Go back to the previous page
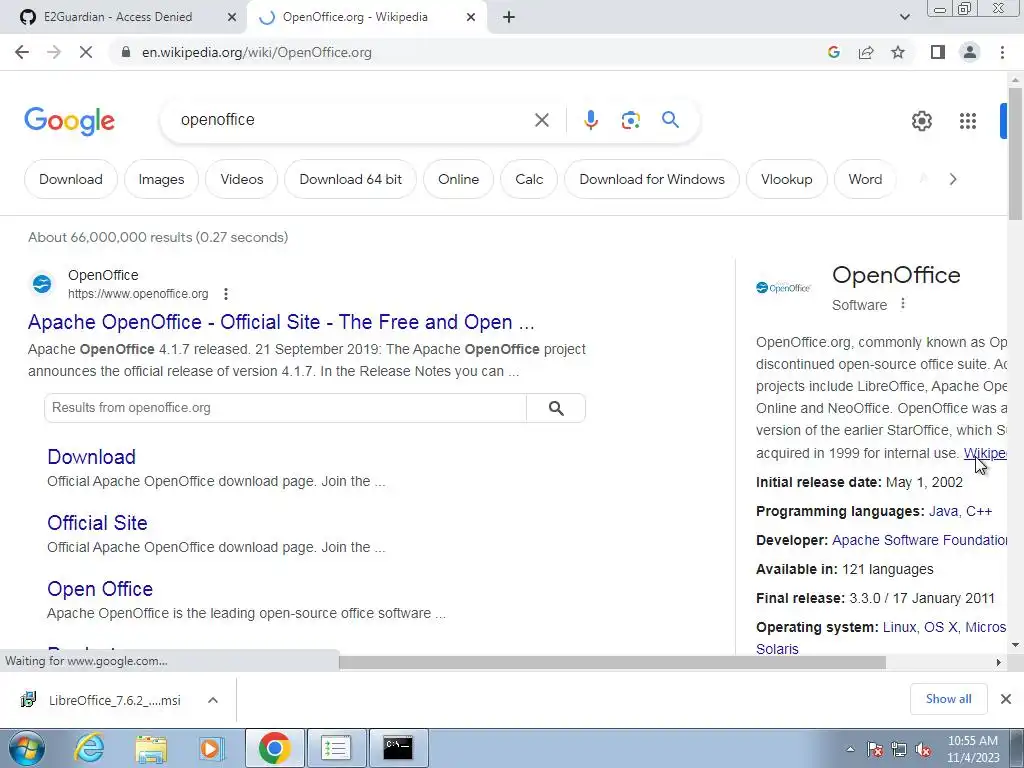The width and height of the screenshot is (1024, 768). click(x=22, y=52)
